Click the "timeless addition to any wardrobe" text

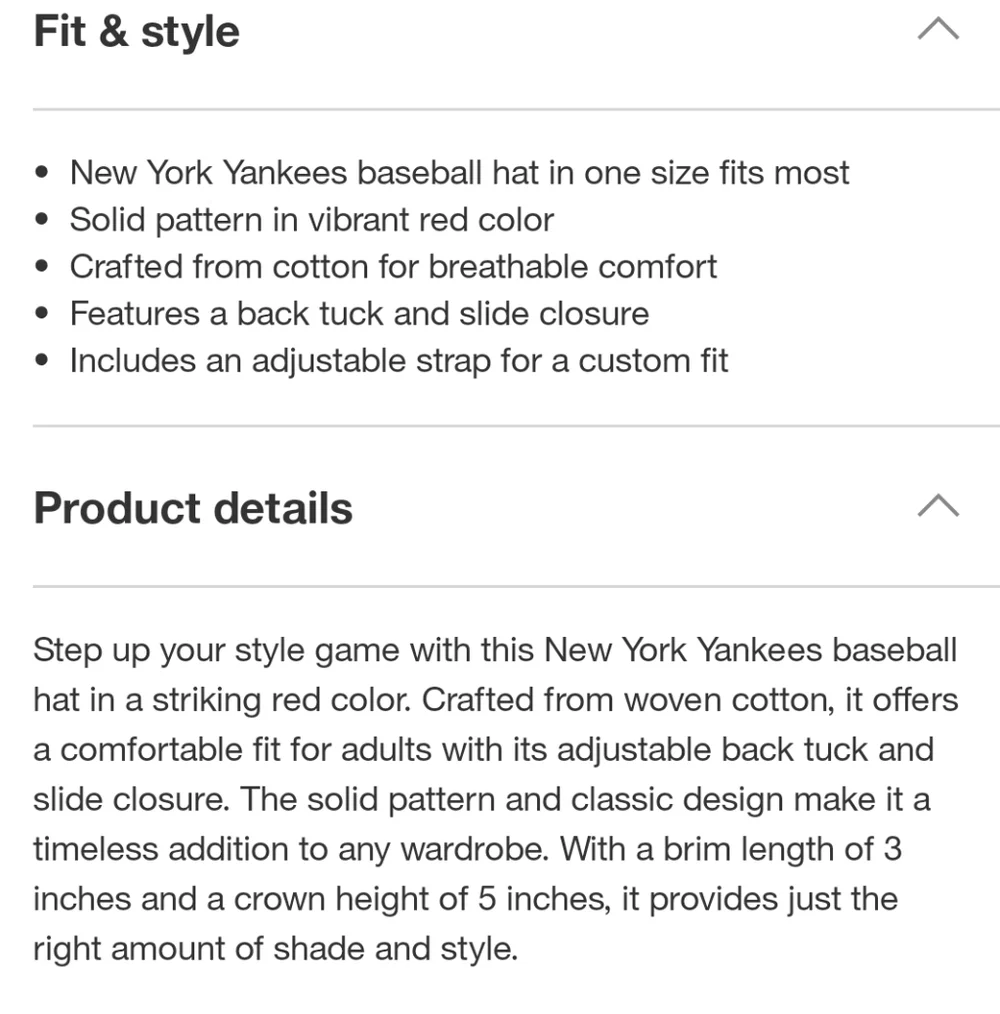pyautogui.click(x=290, y=849)
